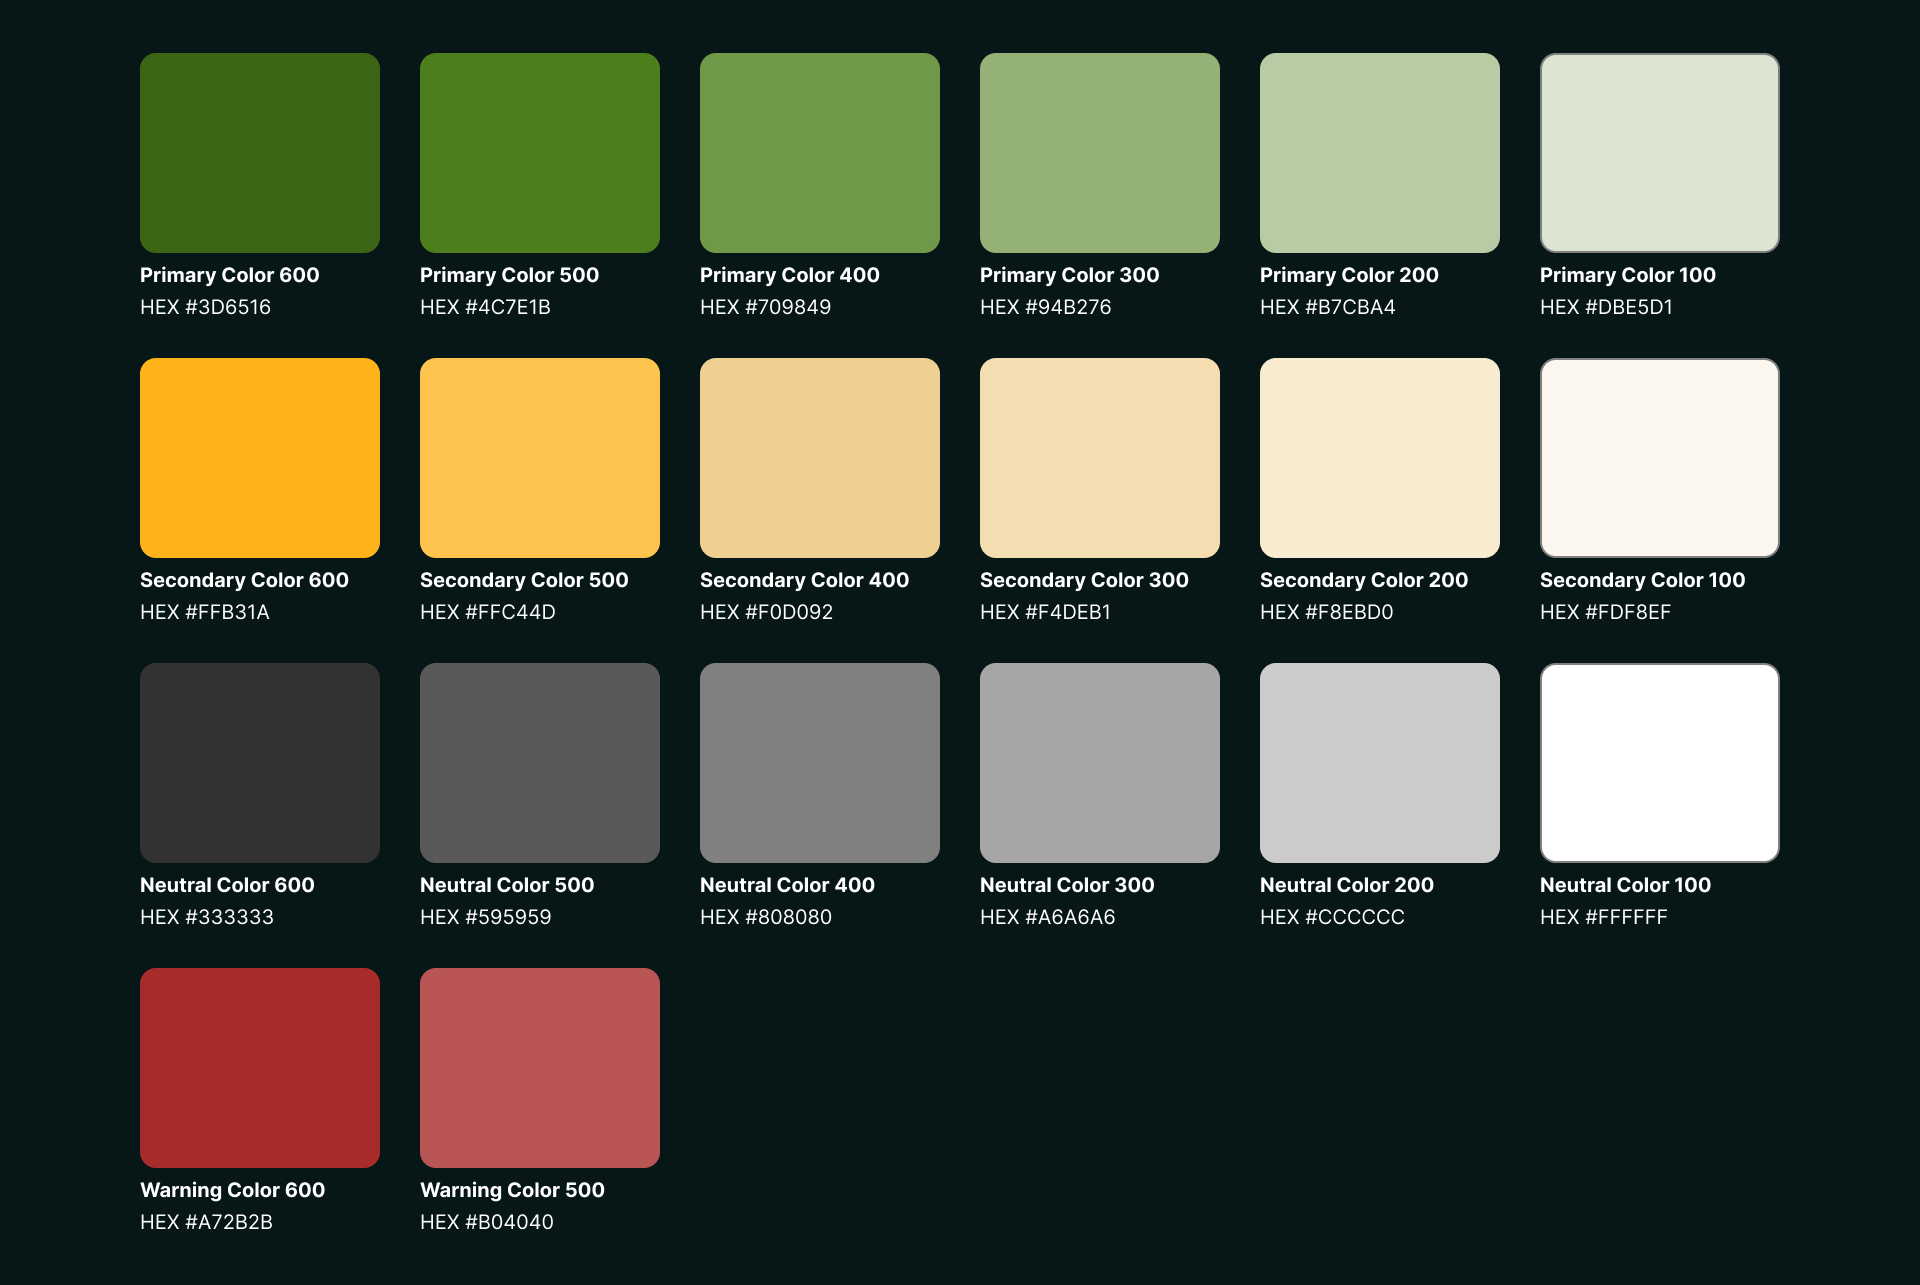Select the Neutral Color 300 swatch
The width and height of the screenshot is (1920, 1285).
(1100, 763)
